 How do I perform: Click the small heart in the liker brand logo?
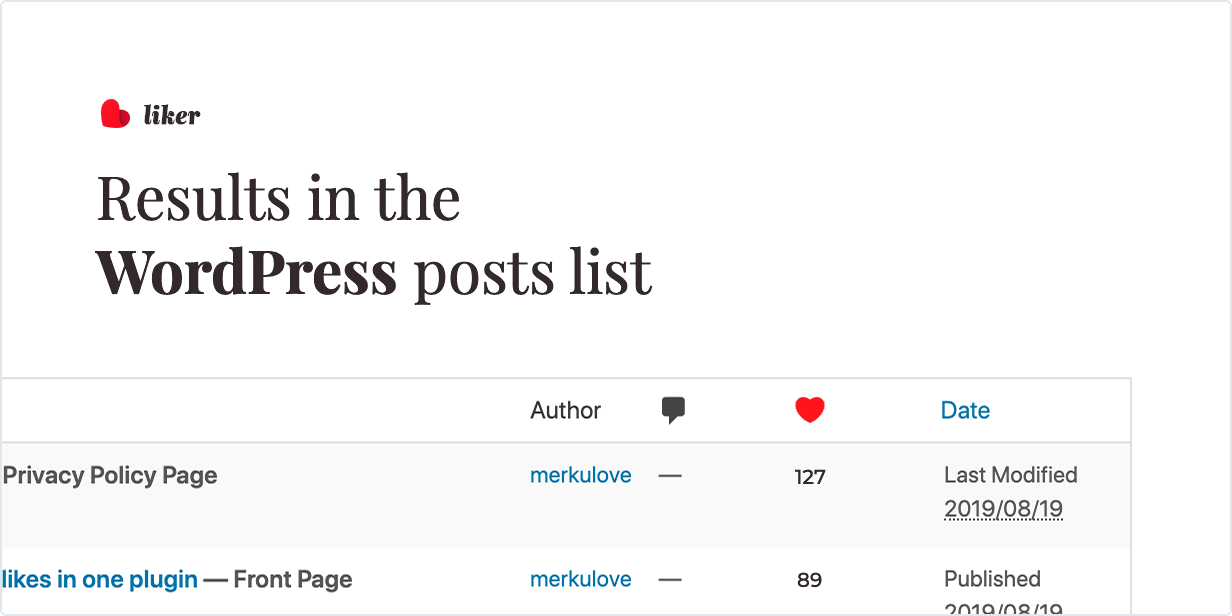(x=115, y=113)
